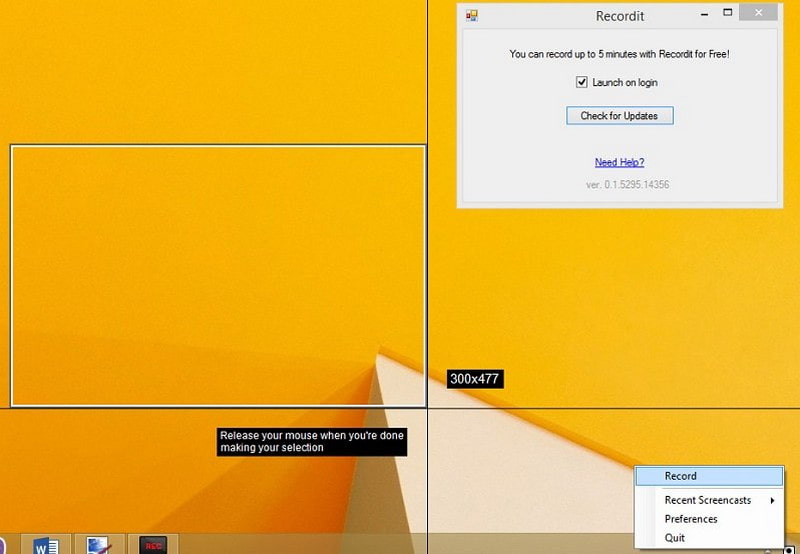Click the Recordit window title icon
Screen dimensions: 800x554
pos(472,15)
